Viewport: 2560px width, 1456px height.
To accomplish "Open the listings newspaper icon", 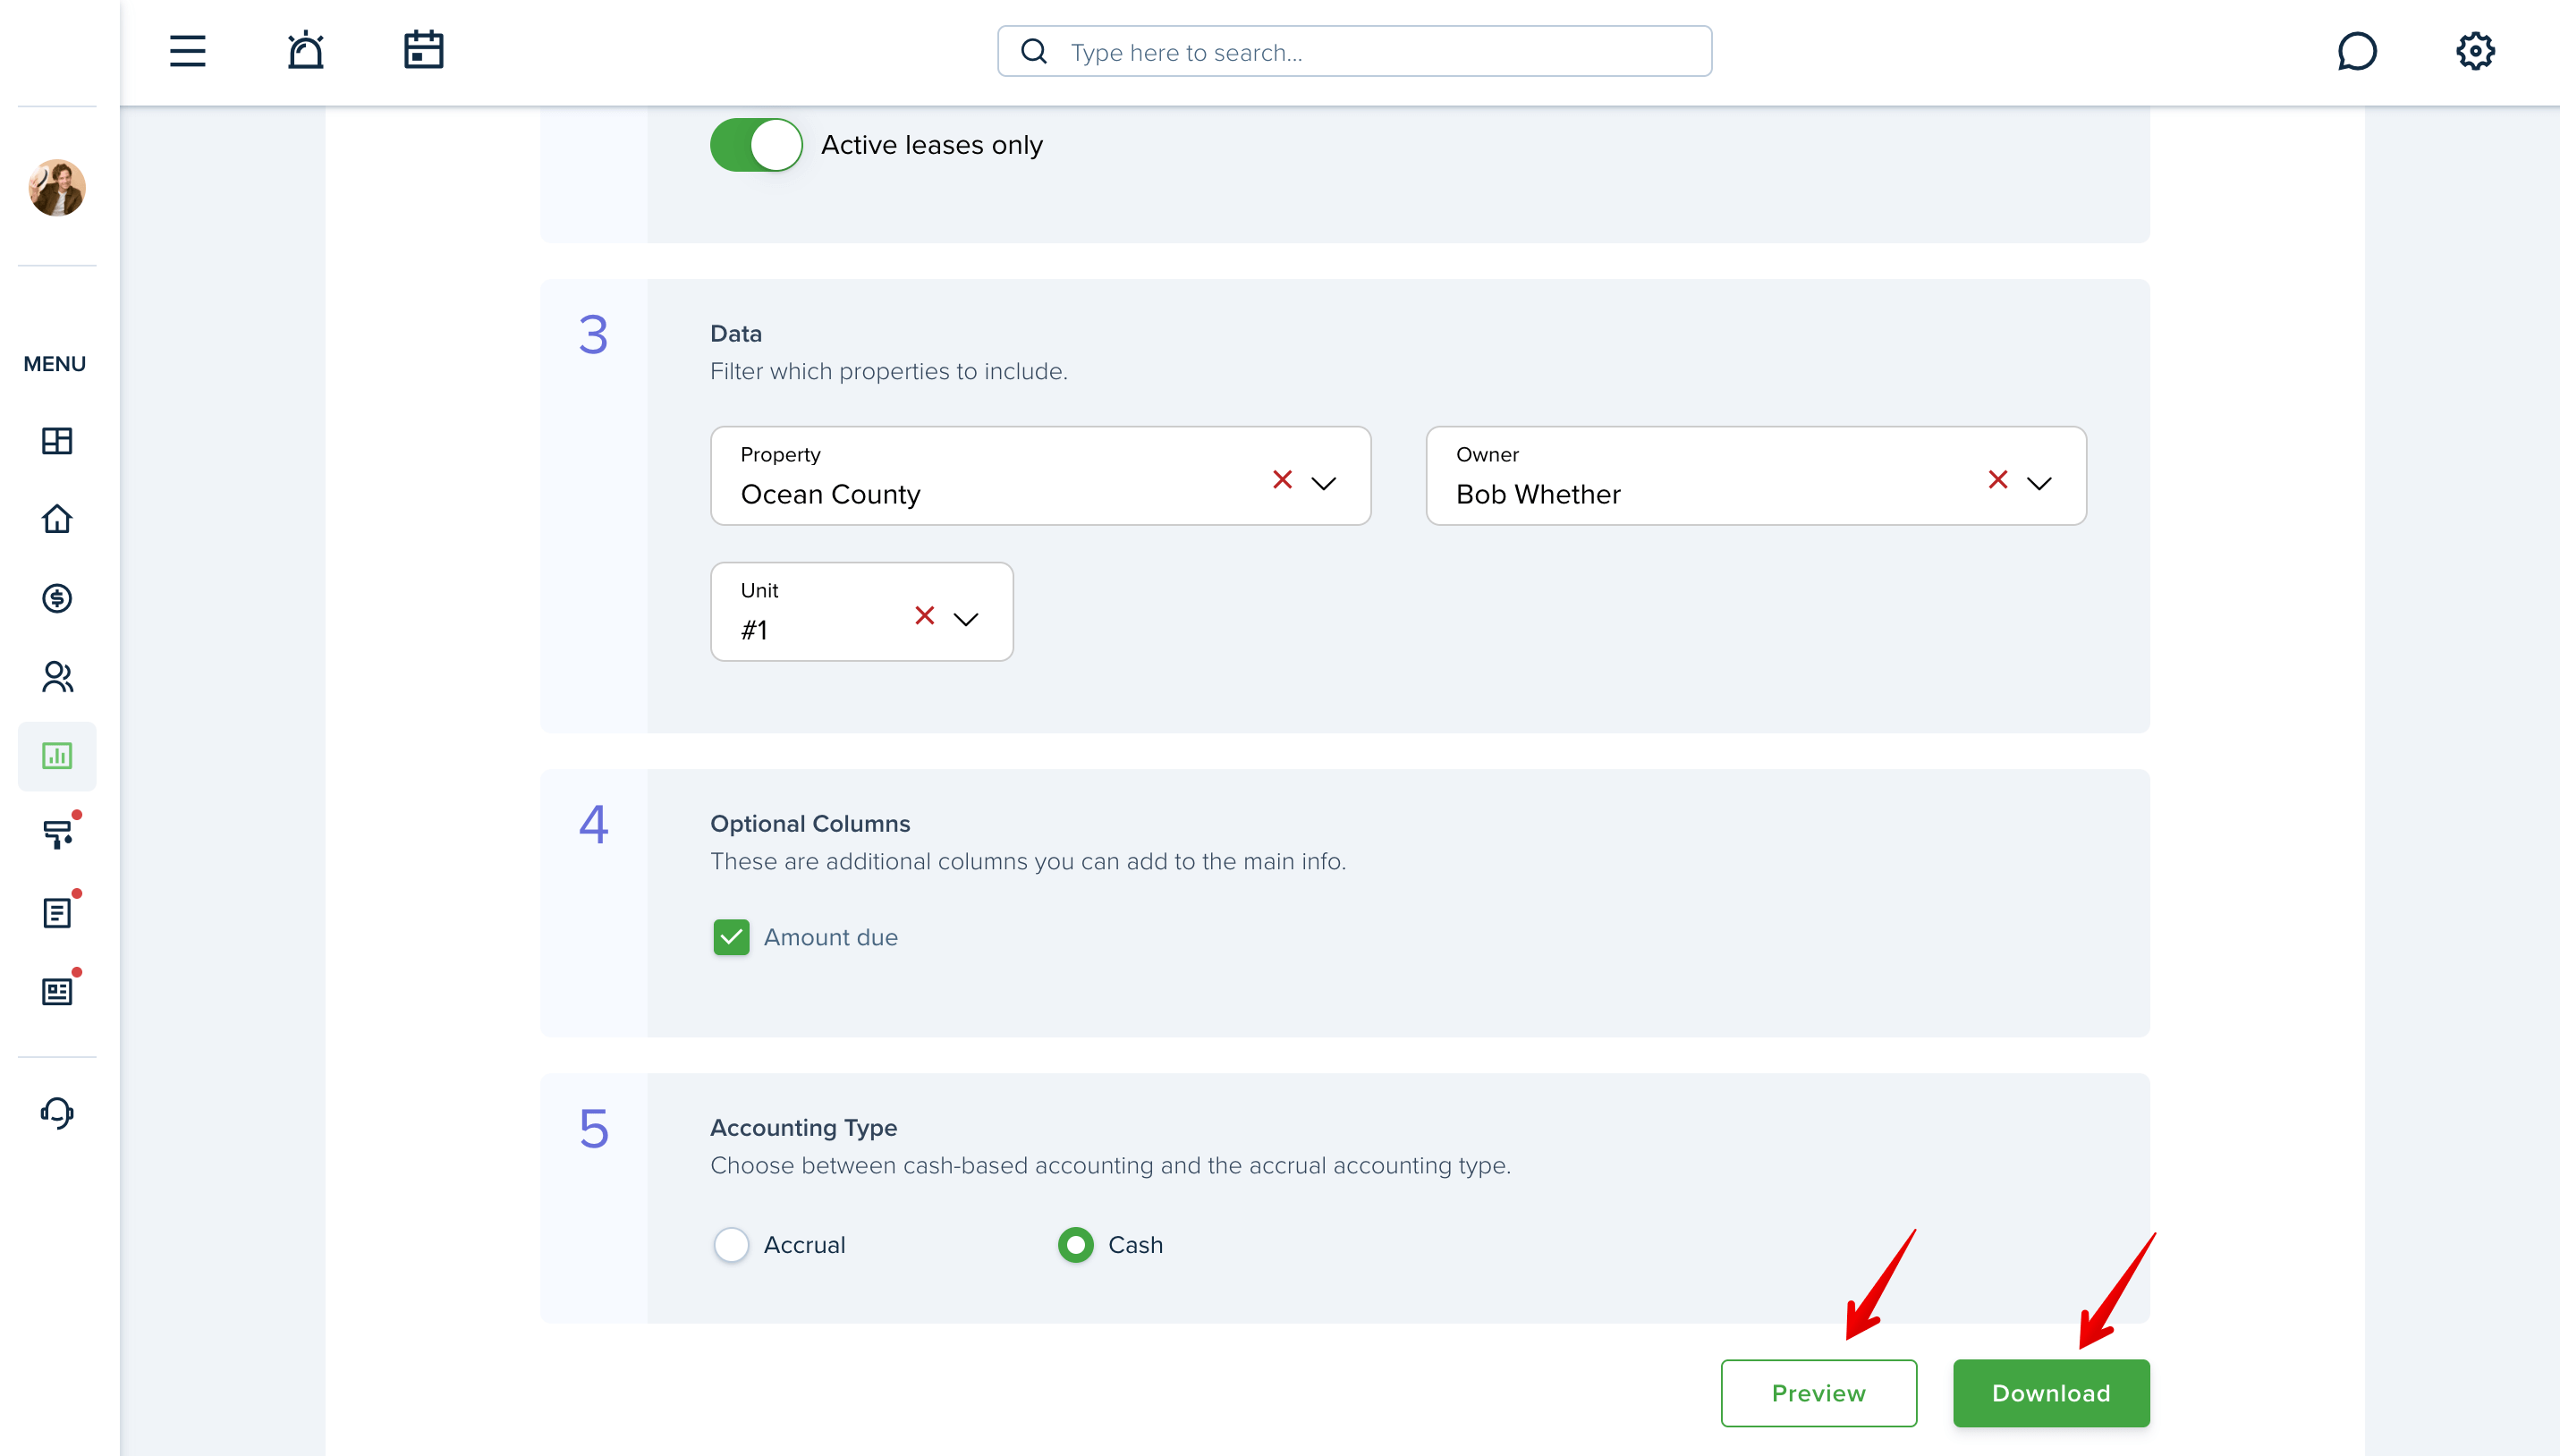I will [x=57, y=991].
